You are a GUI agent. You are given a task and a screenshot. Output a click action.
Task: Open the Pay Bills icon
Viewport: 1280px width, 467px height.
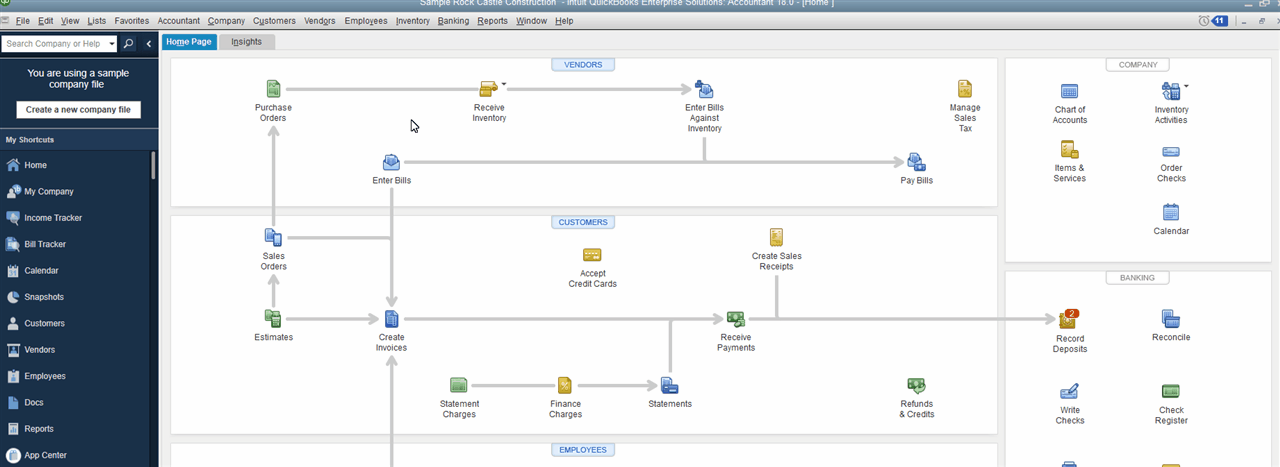(x=916, y=162)
